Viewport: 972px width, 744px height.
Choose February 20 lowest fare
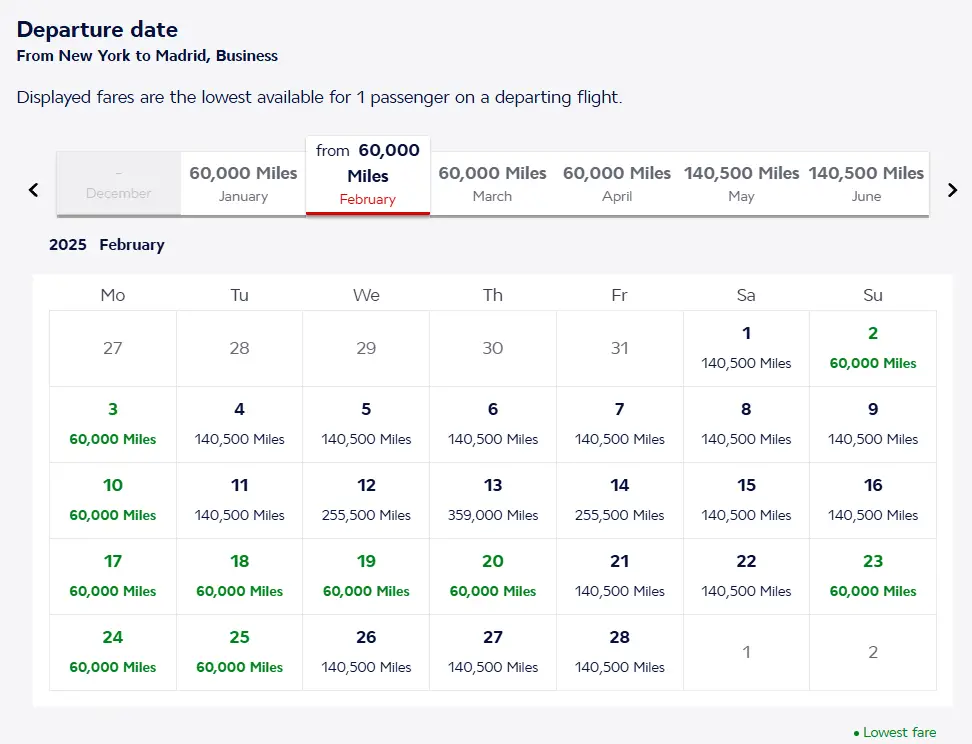point(493,576)
